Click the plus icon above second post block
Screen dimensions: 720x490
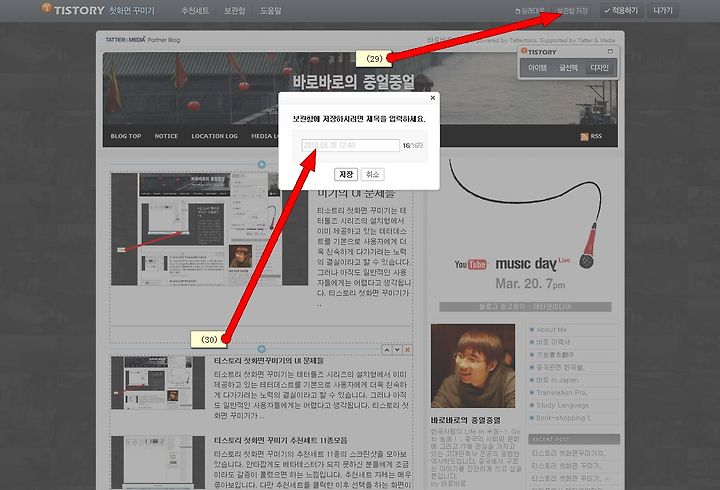261,349
